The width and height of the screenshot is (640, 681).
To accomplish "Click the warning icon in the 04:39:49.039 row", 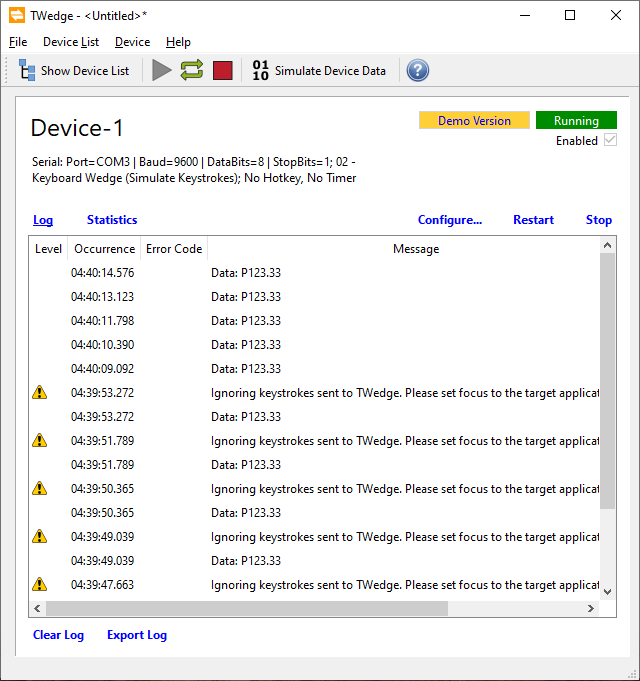I will point(40,536).
